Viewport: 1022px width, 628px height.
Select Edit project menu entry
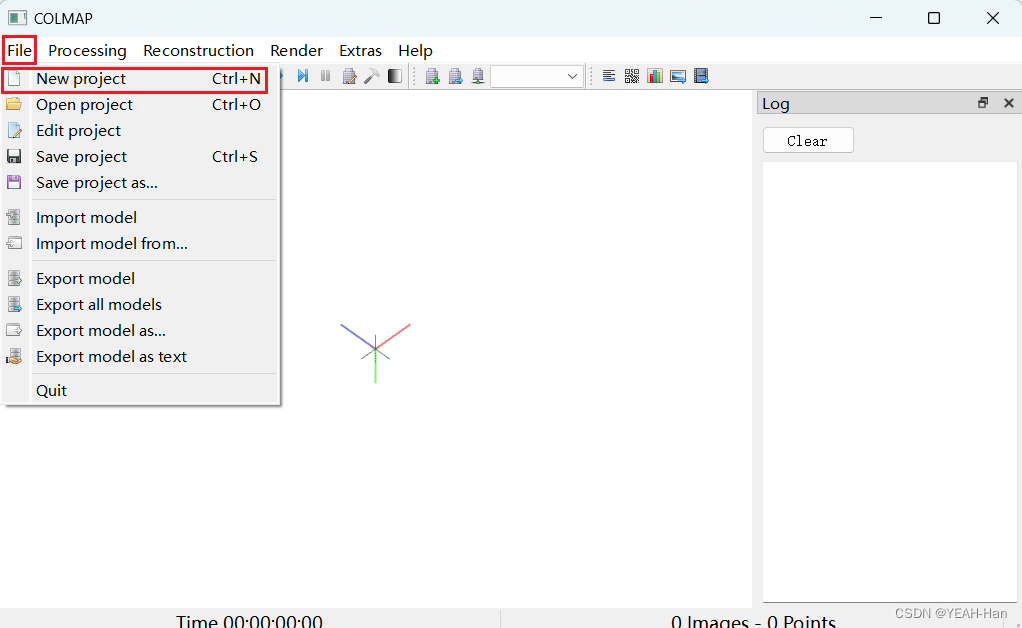141,131
